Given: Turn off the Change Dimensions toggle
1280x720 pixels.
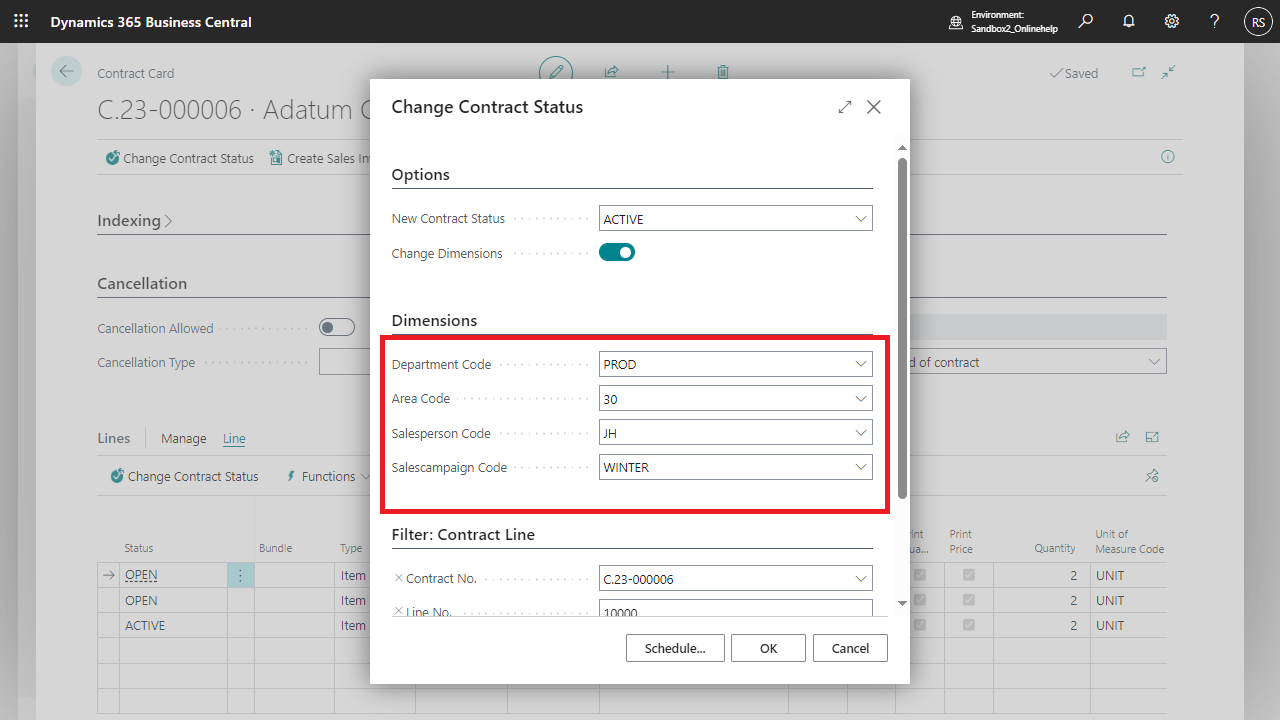Looking at the screenshot, I should [x=617, y=253].
